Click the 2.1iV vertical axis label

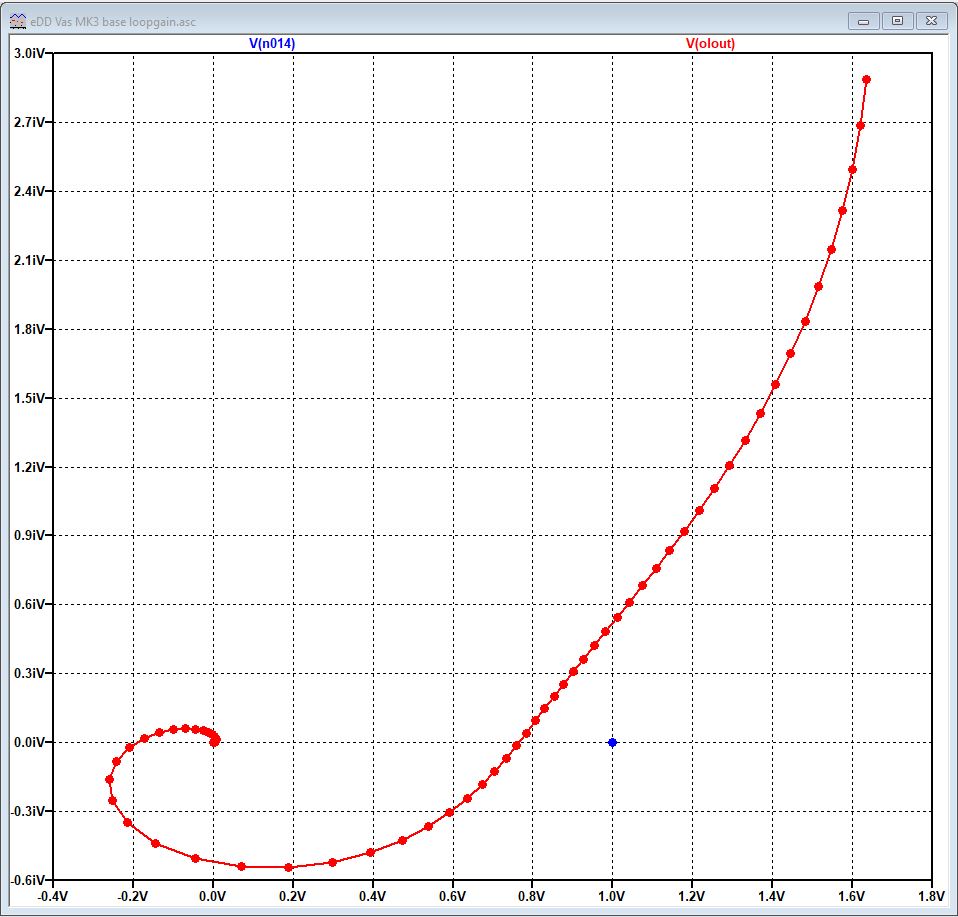pos(29,260)
